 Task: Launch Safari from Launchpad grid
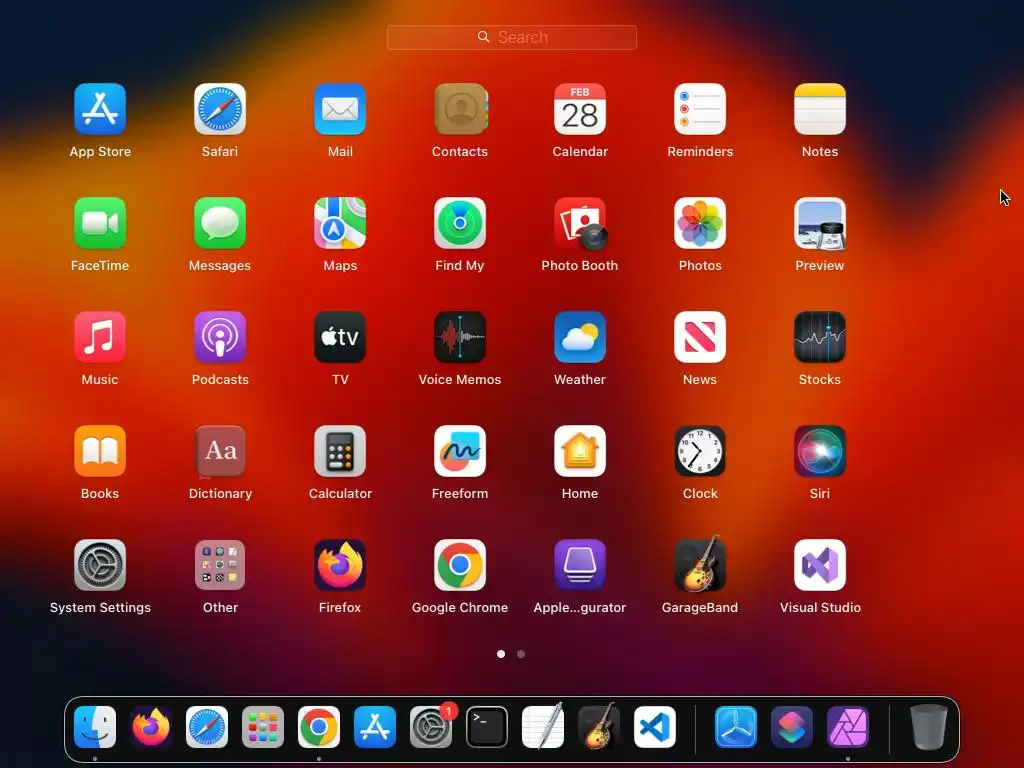click(220, 109)
